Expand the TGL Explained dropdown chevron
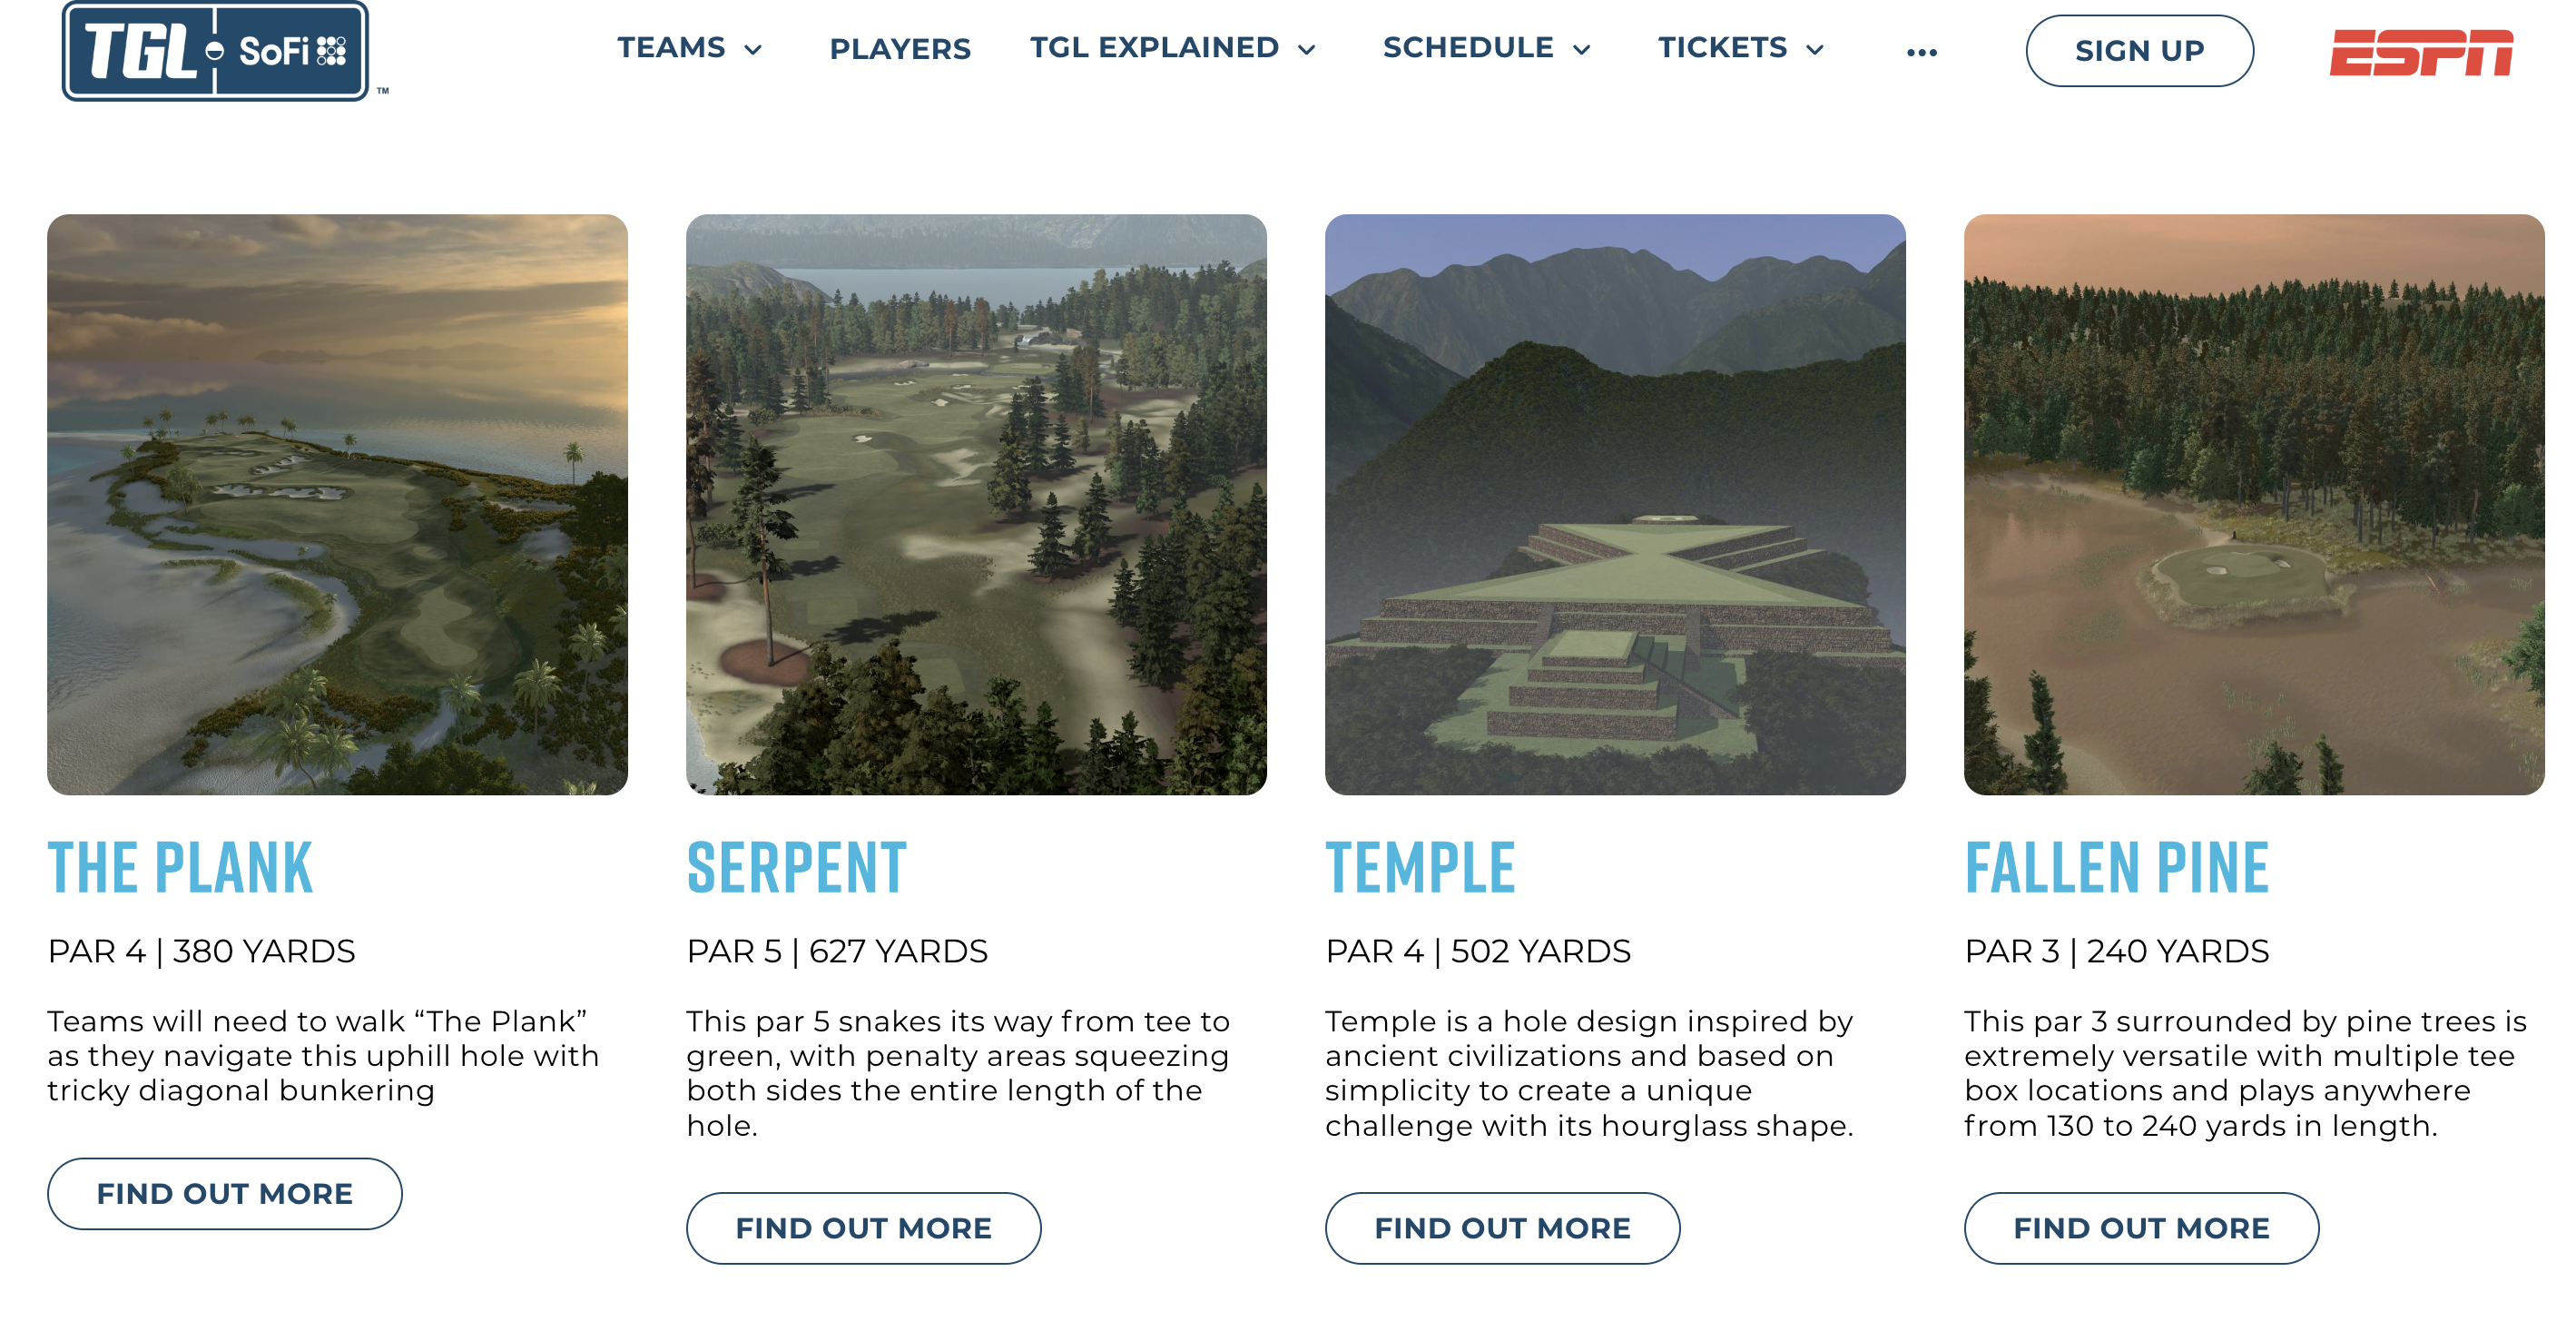2576x1331 pixels. 1307,50
